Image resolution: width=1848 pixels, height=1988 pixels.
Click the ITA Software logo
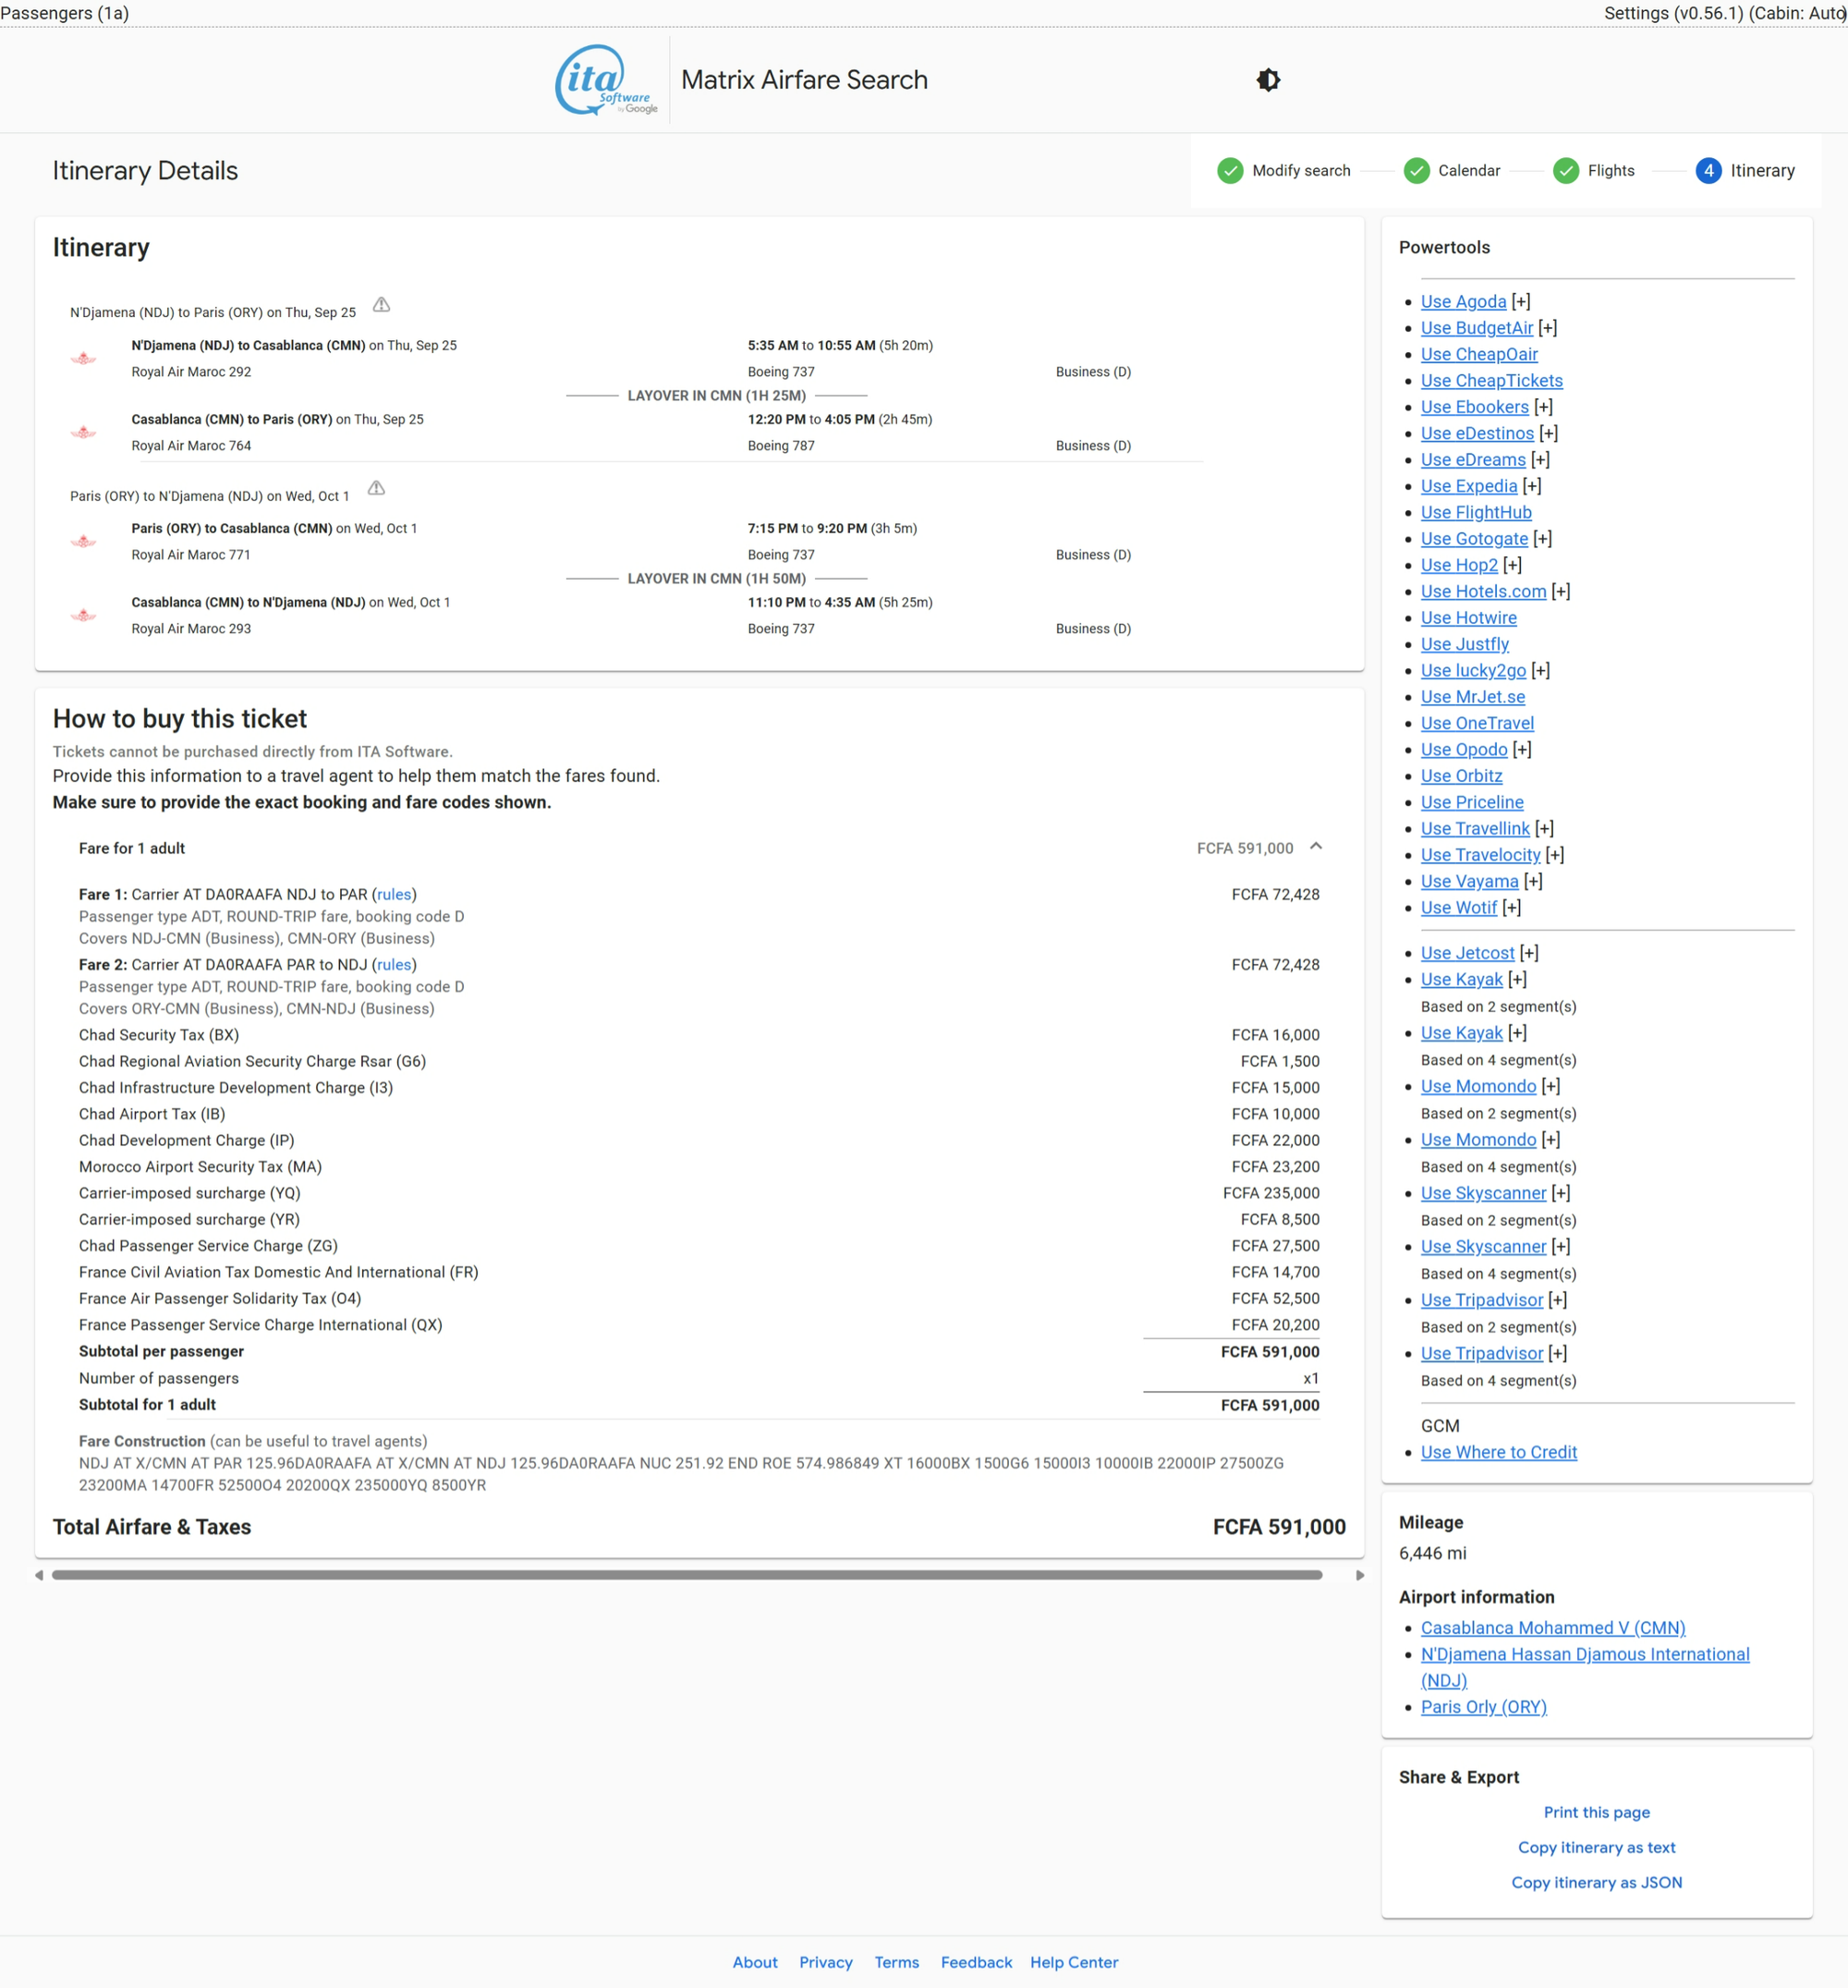point(606,80)
